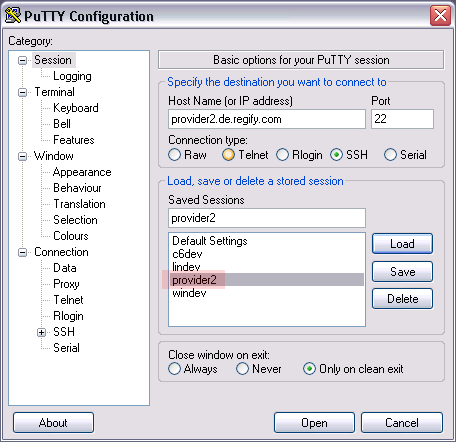Viewport: 456px width, 442px height.
Task: Select Serial connection type
Action: point(390,155)
